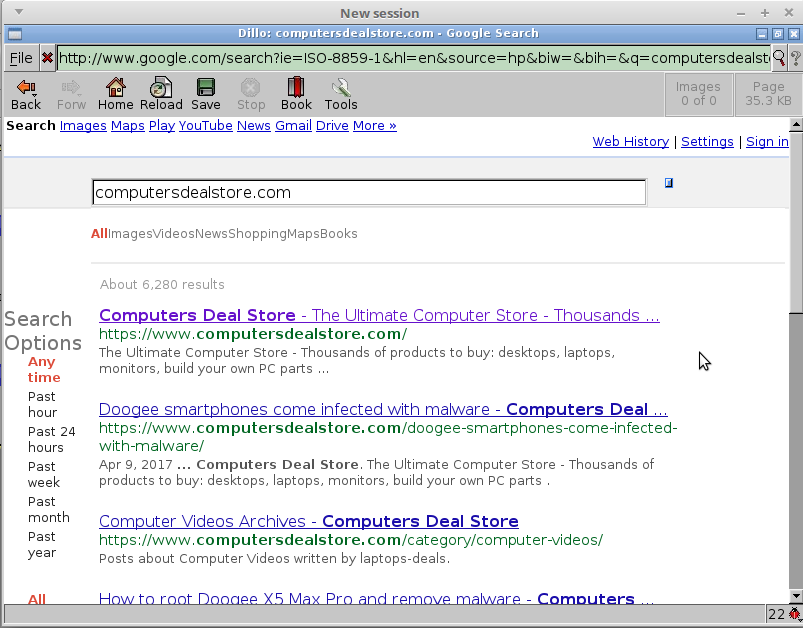The height and width of the screenshot is (628, 803).
Task: Click the New session maximize plus button
Action: coord(765,13)
